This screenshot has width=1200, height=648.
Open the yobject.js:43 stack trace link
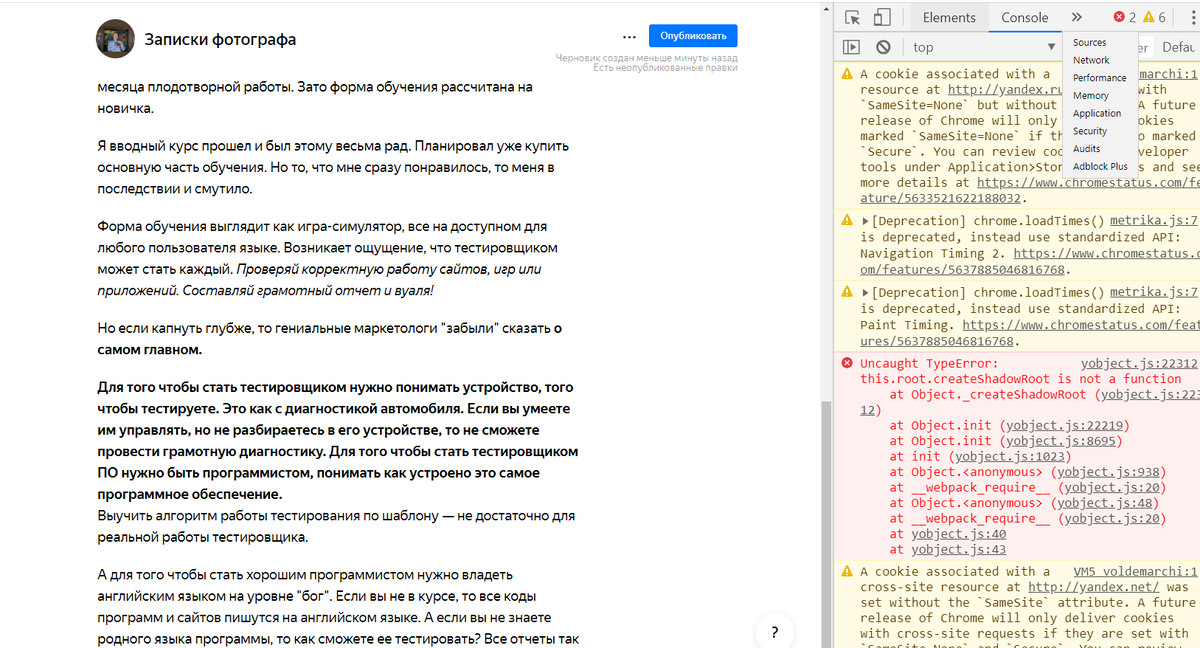tap(959, 550)
